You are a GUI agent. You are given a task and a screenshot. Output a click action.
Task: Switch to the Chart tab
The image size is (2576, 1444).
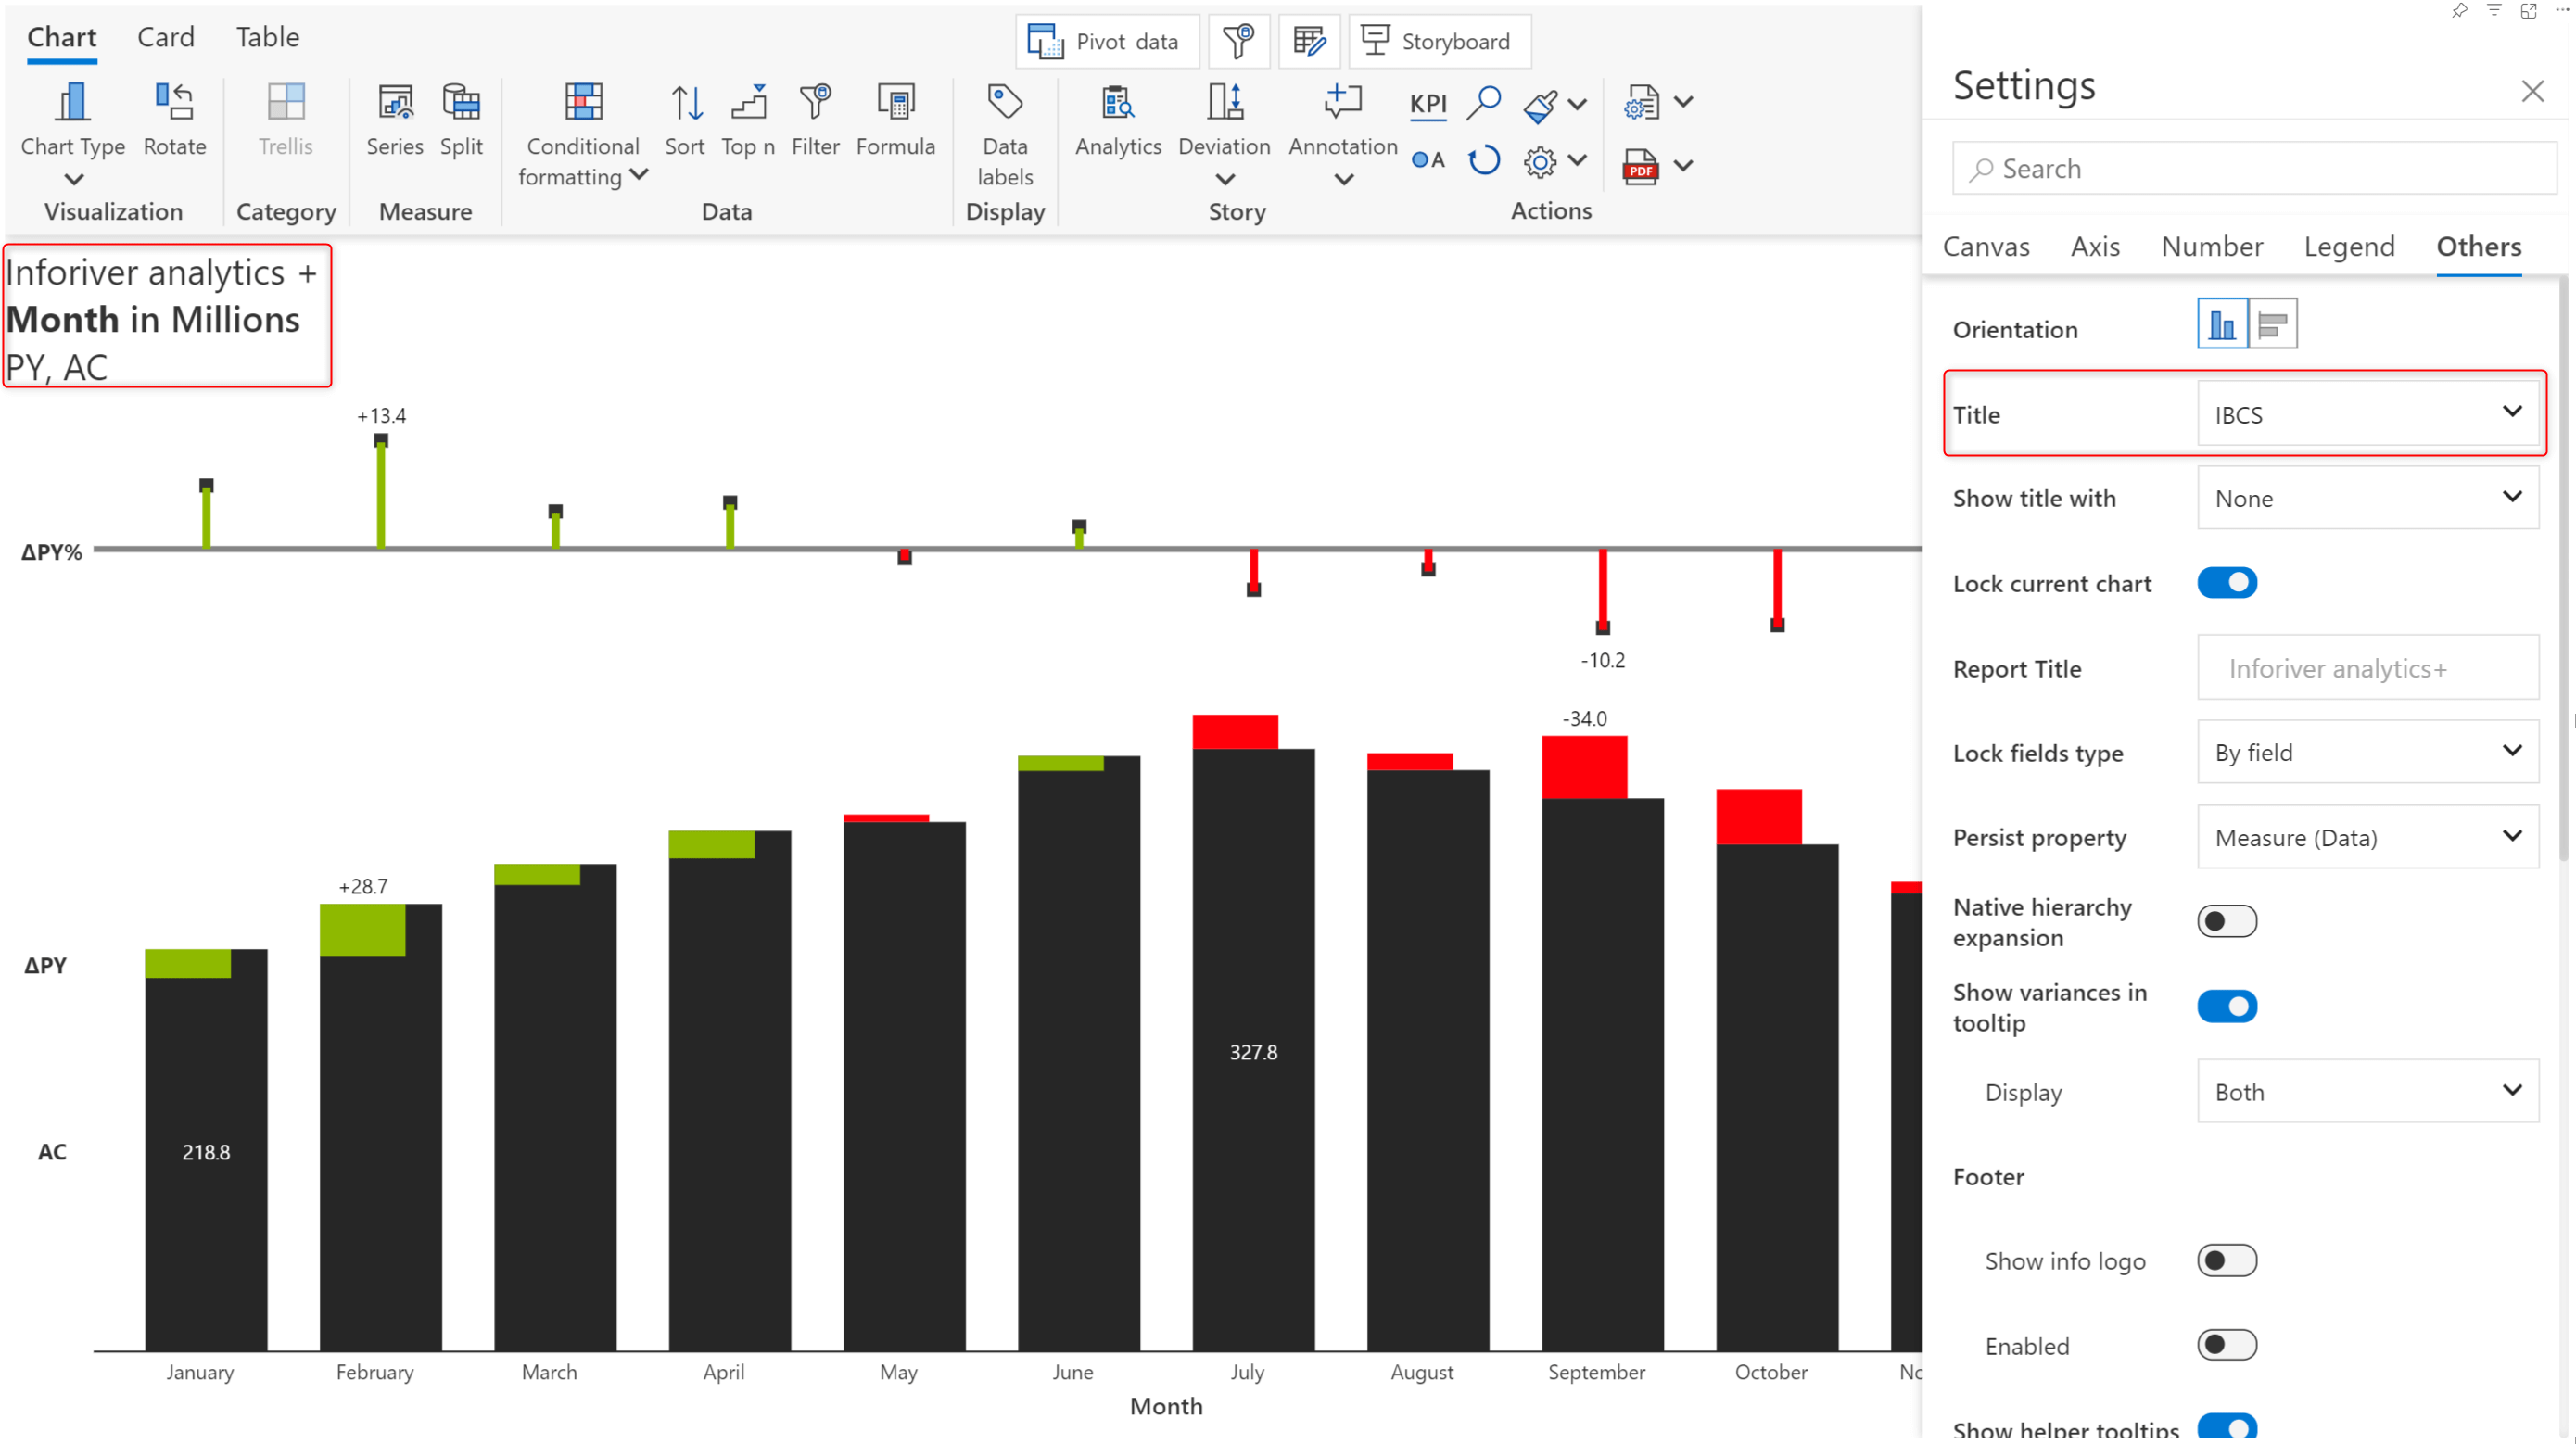coord(62,38)
